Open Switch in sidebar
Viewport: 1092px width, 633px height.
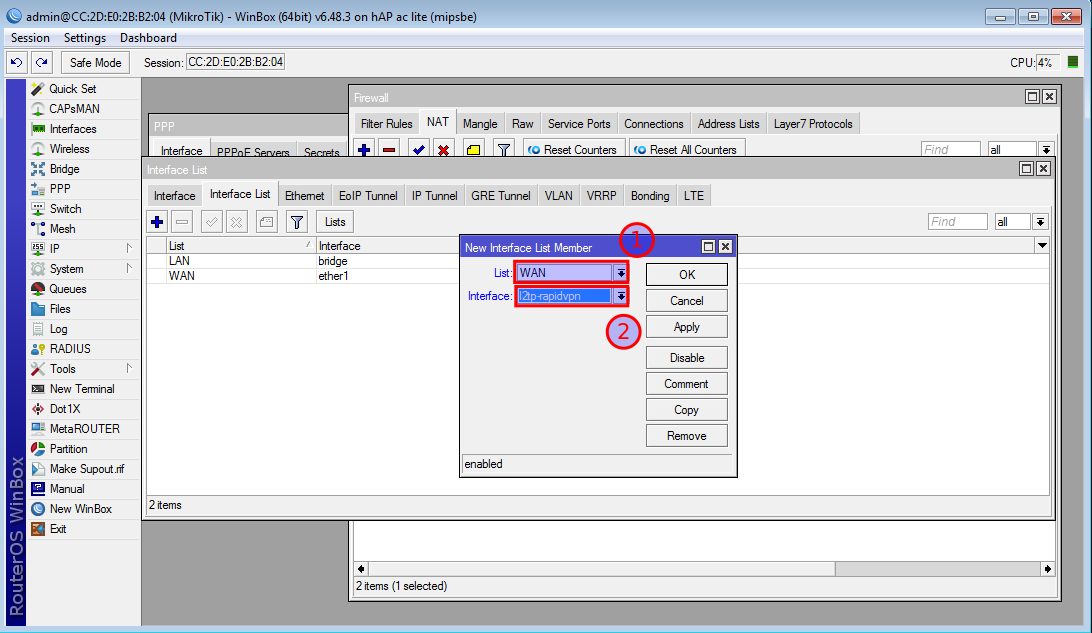(65, 209)
